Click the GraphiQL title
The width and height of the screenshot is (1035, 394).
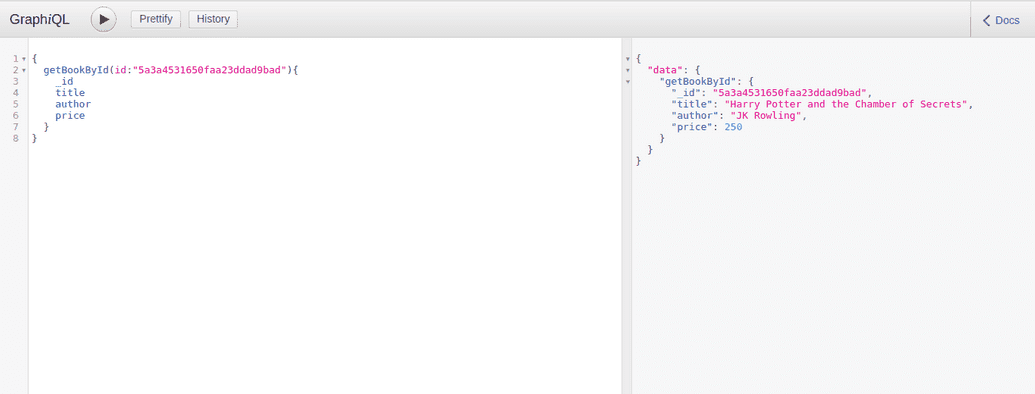coord(40,20)
